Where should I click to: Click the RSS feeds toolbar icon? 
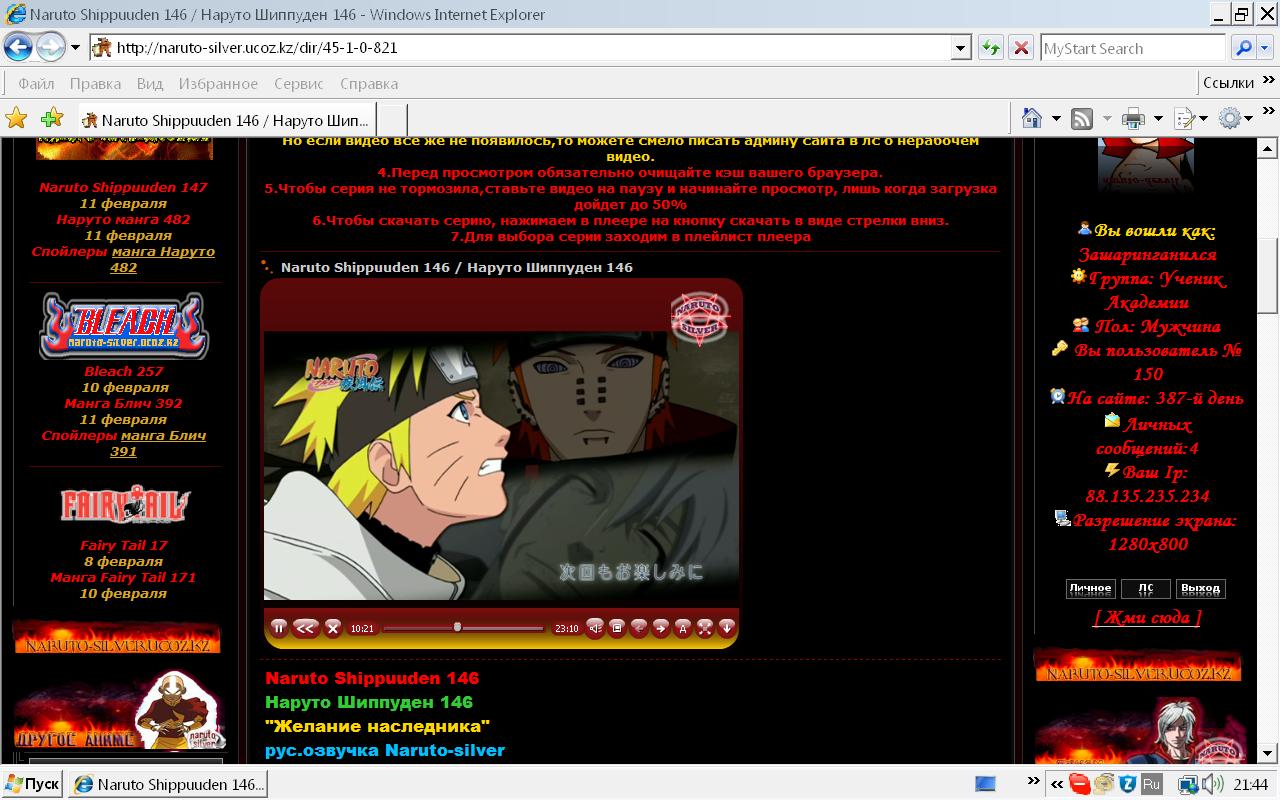tap(1082, 119)
